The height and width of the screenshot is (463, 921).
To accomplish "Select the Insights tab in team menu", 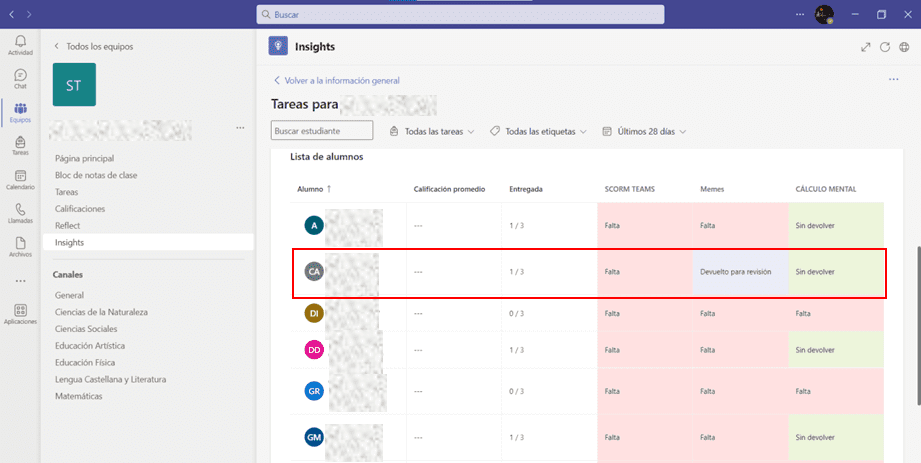I will [149, 242].
